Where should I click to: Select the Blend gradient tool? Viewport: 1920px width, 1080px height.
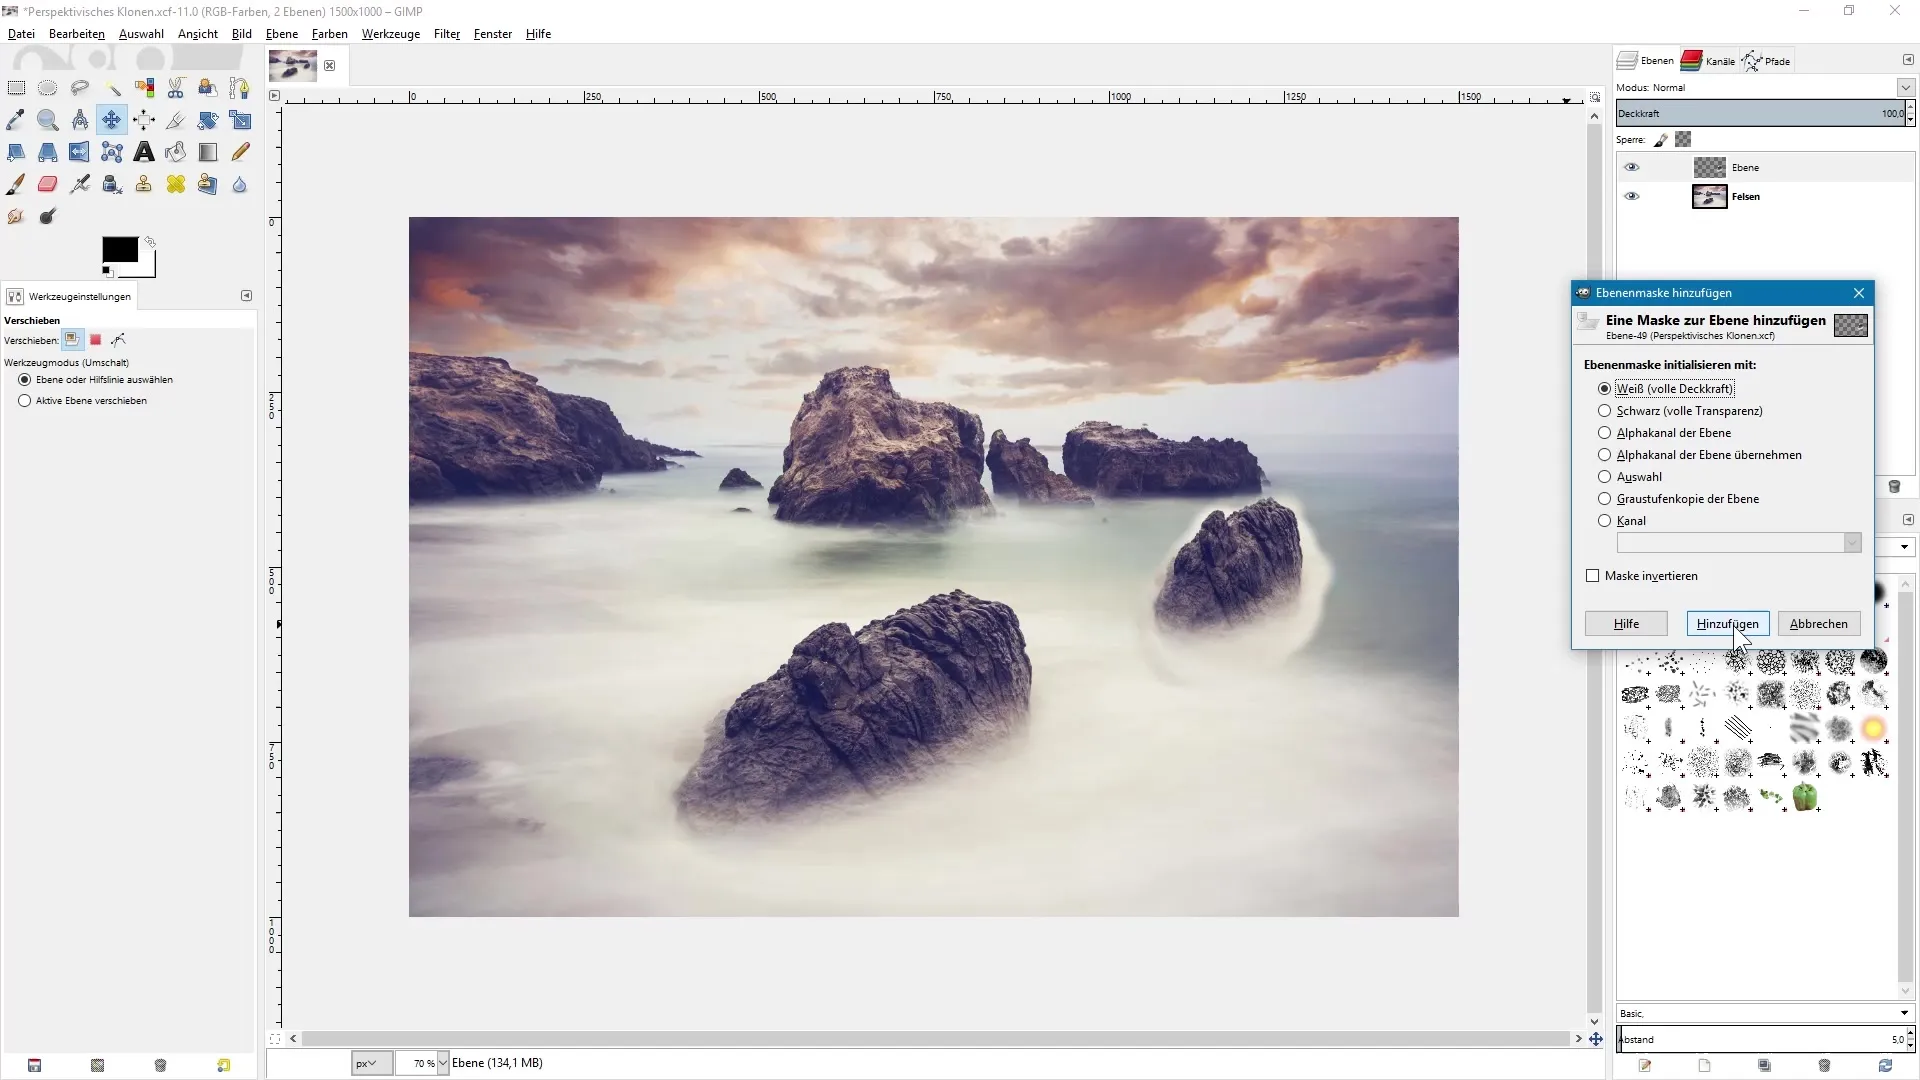(x=208, y=152)
